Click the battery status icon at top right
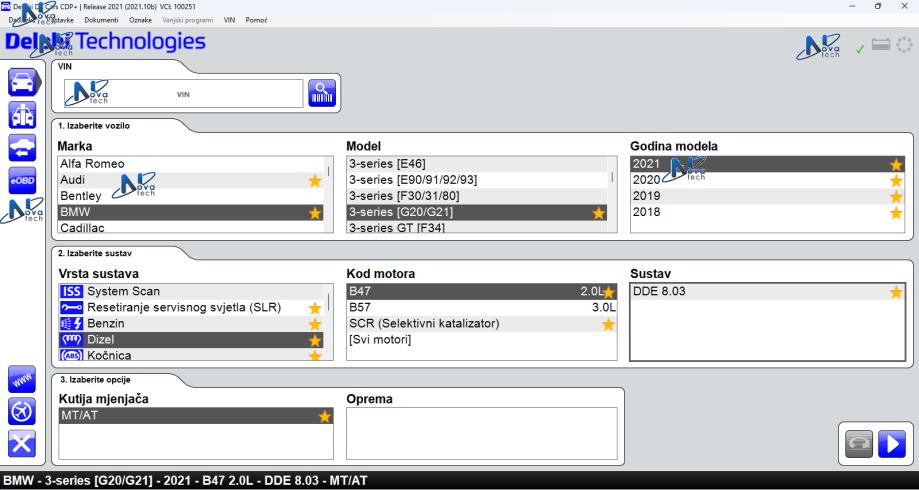This screenshot has height=490, width=919. click(881, 45)
